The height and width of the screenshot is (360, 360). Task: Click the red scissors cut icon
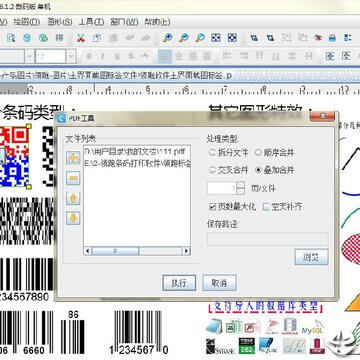81,38
